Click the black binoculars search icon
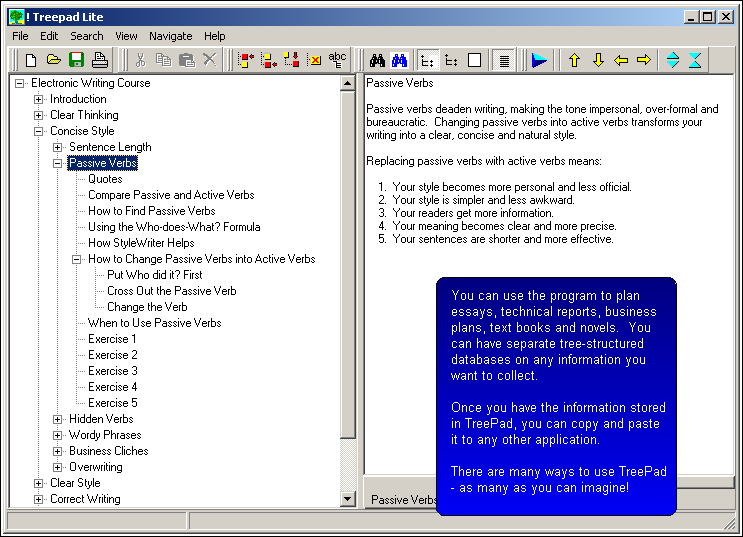This screenshot has height=537, width=743. point(377,60)
